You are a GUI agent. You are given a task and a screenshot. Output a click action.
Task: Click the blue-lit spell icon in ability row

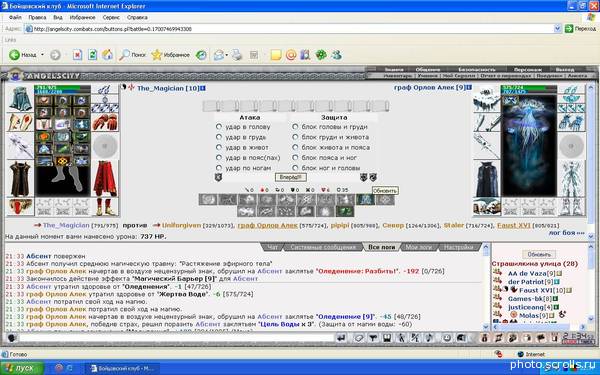click(x=365, y=199)
